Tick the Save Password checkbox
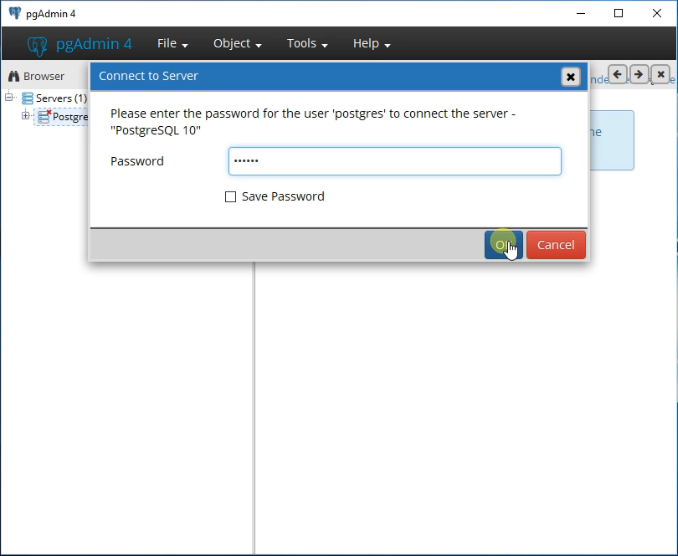 point(230,197)
